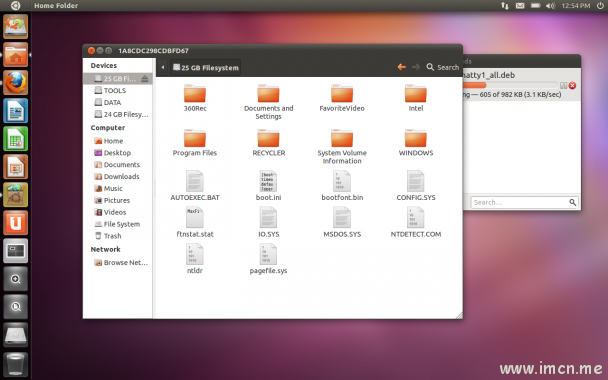The width and height of the screenshot is (608, 380).
Task: Click the Ubuntu dash button
Action: [x=15, y=5]
